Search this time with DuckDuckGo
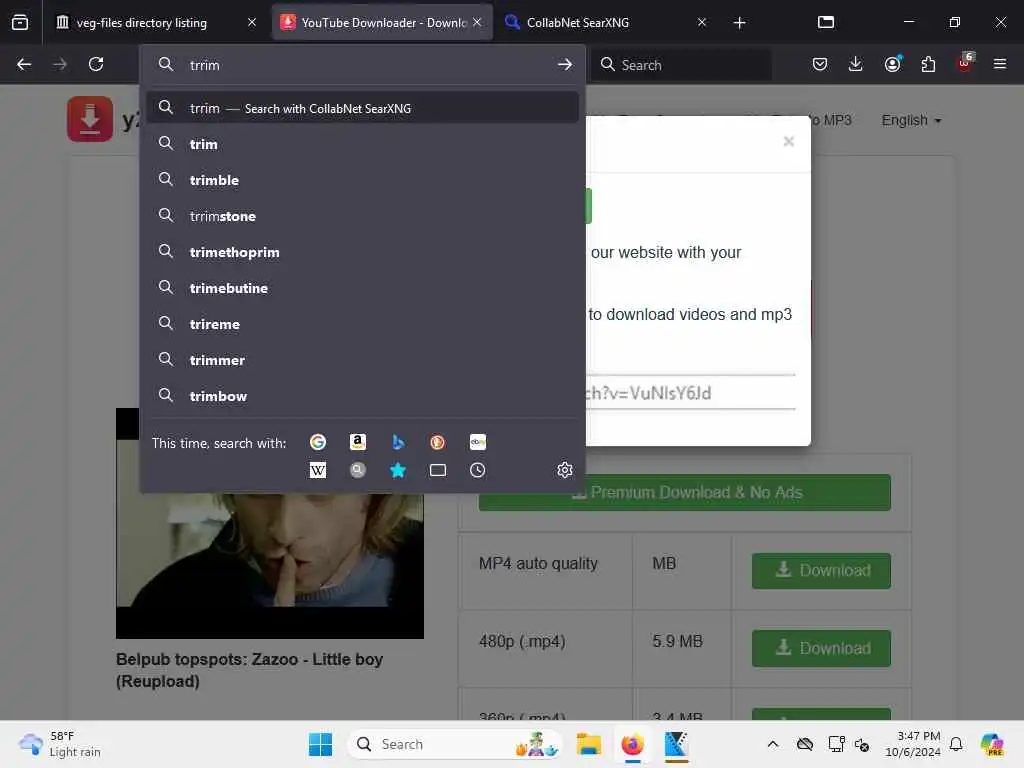This screenshot has height=768, width=1024. tap(438, 442)
